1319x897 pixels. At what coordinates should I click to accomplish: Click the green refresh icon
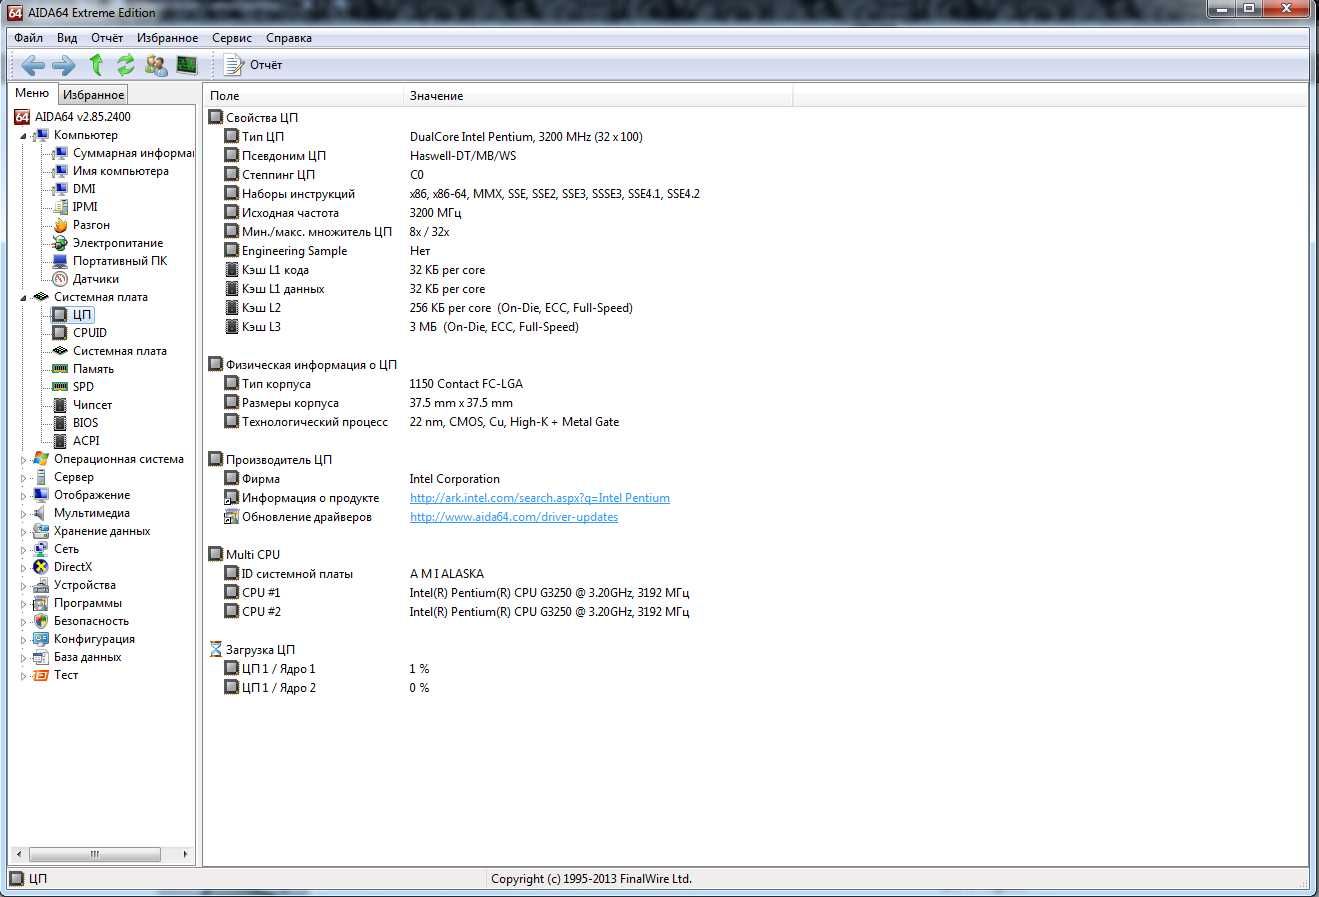[126, 65]
